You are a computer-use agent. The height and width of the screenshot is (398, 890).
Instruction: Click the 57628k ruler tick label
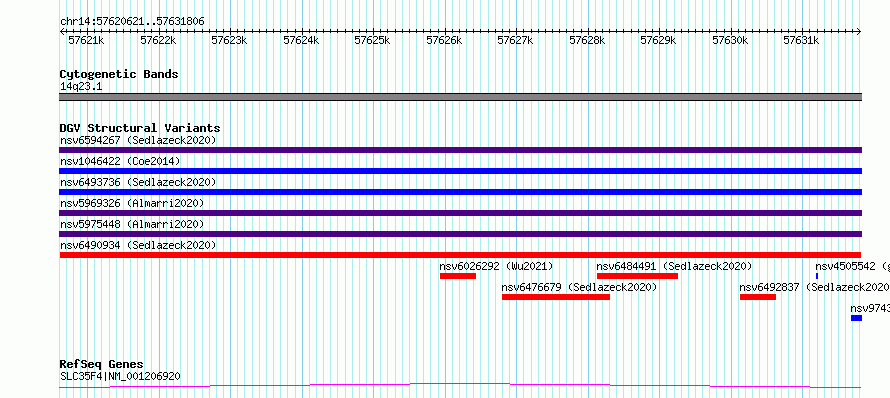[x=587, y=41]
